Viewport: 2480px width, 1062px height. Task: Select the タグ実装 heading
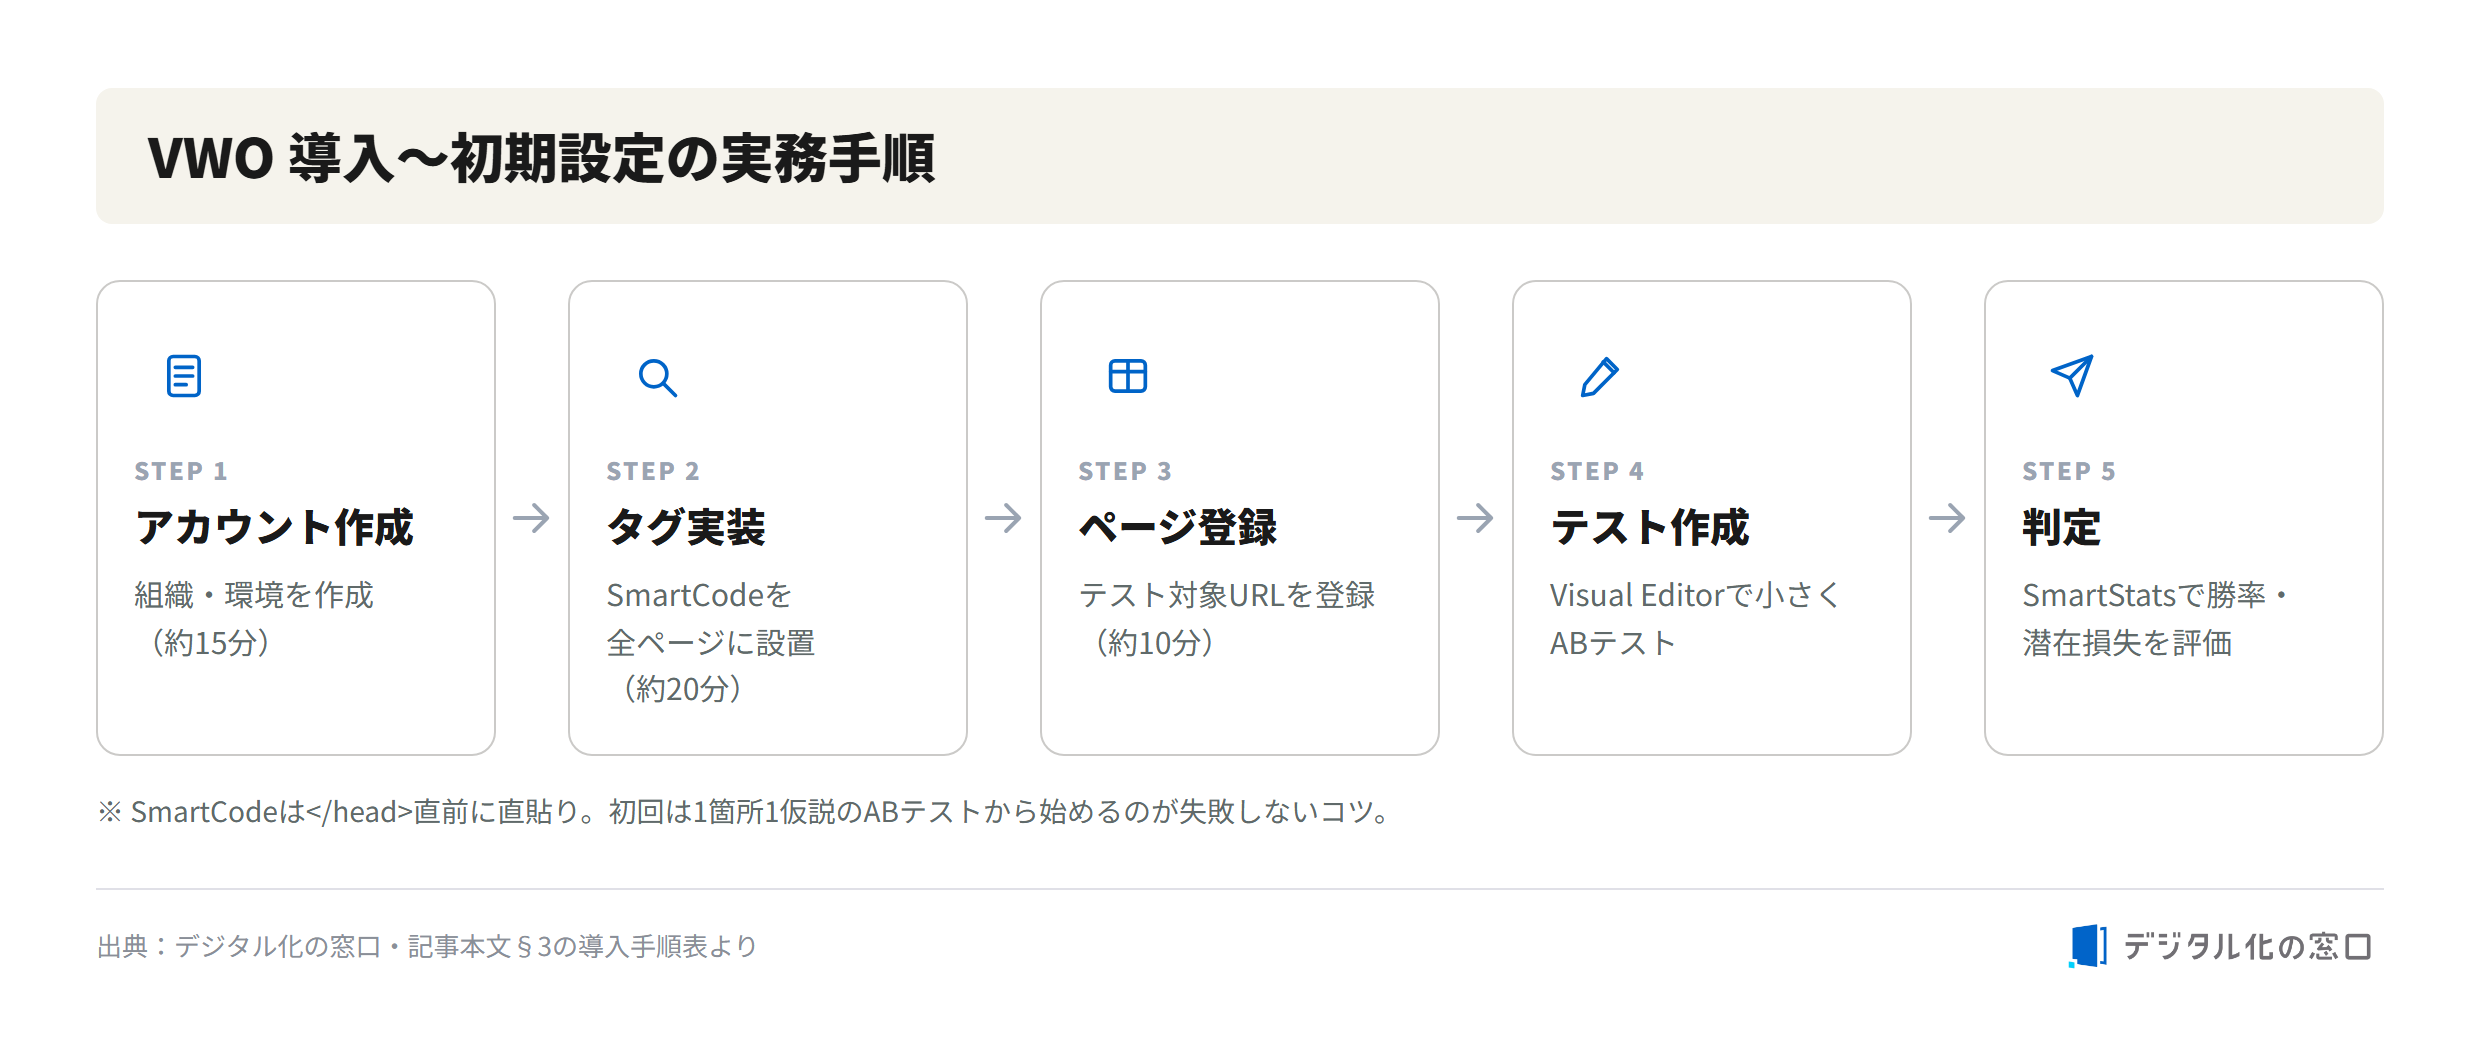click(x=686, y=527)
